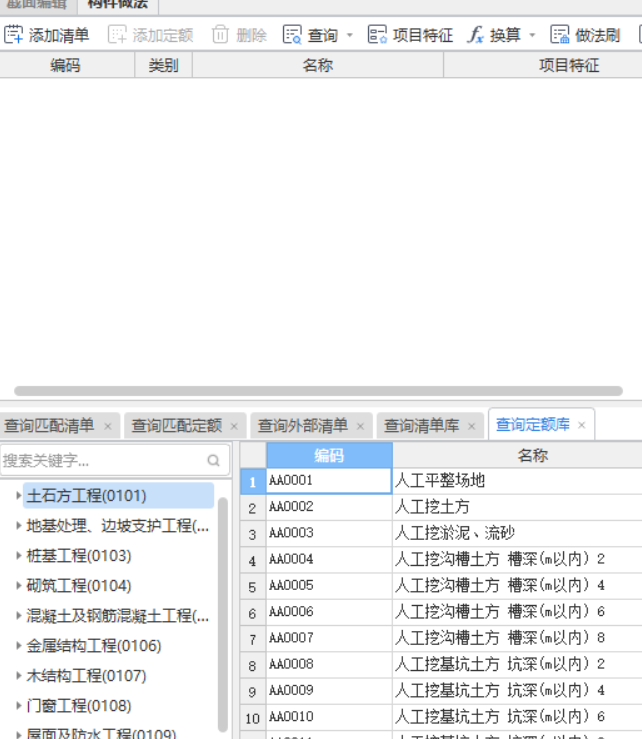This screenshot has width=642, height=739.
Task: Select cell AA0010
Action: point(329,717)
